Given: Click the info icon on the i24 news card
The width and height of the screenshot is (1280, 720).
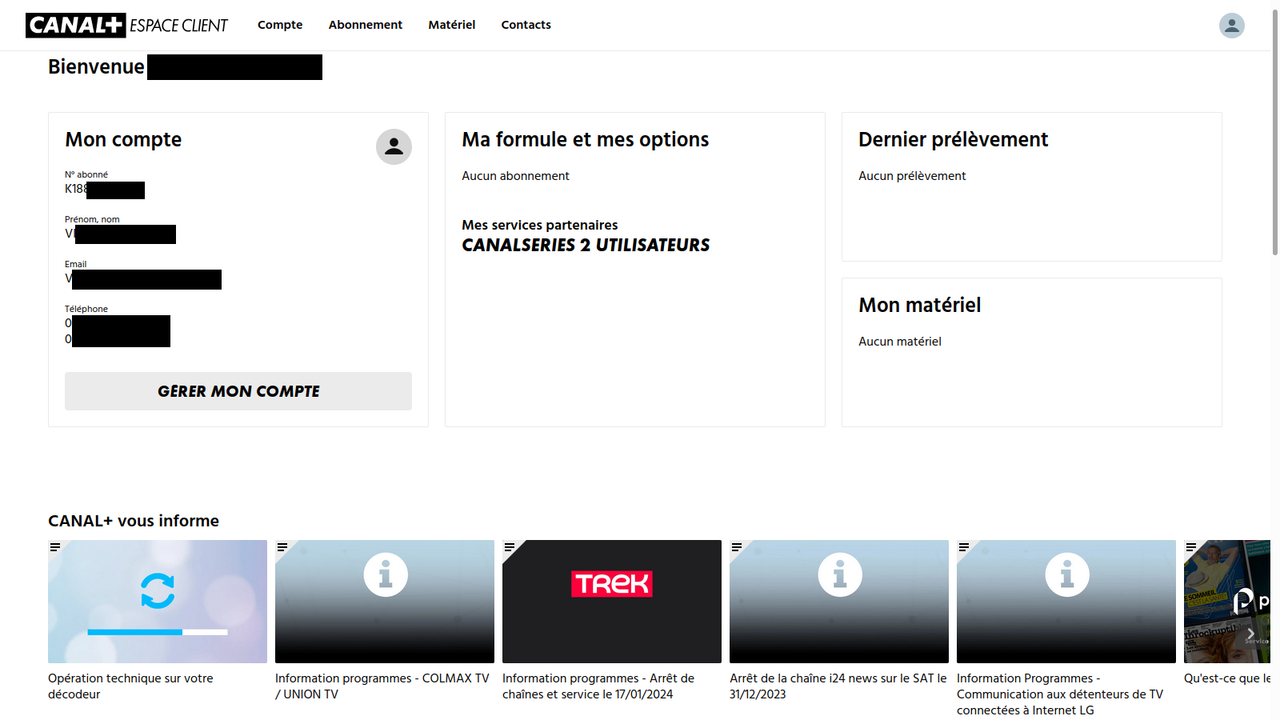Looking at the screenshot, I should [839, 575].
